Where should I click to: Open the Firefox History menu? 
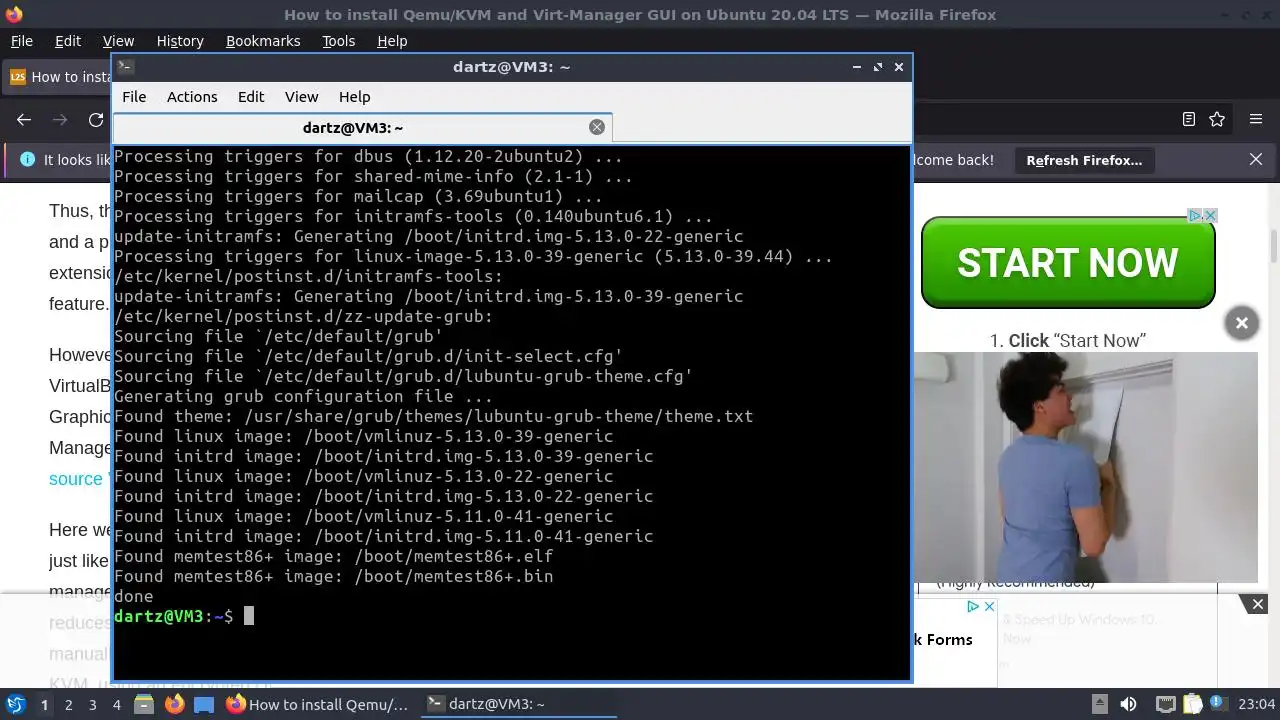[x=180, y=41]
